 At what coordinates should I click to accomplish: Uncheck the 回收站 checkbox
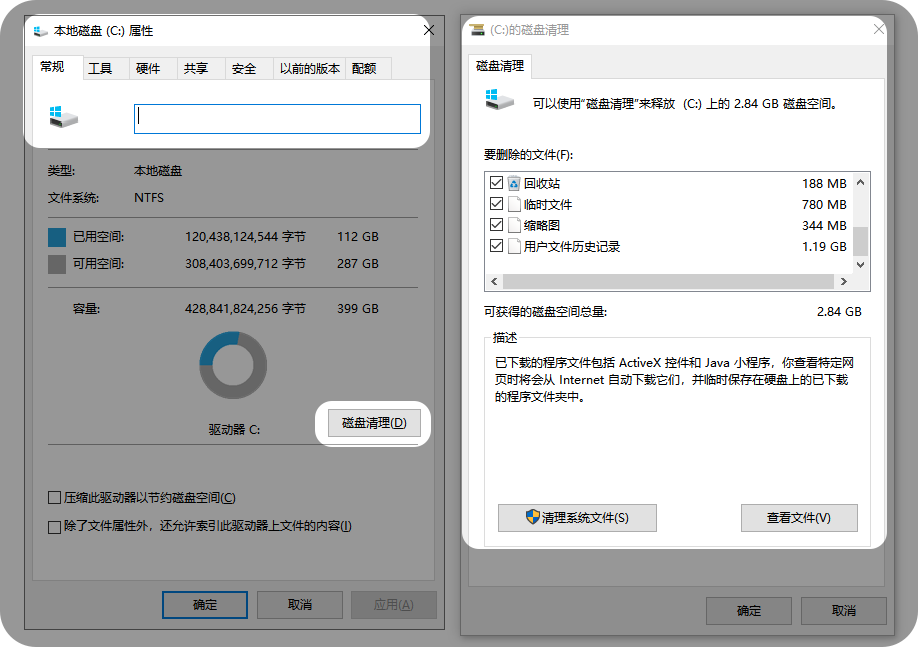click(496, 183)
